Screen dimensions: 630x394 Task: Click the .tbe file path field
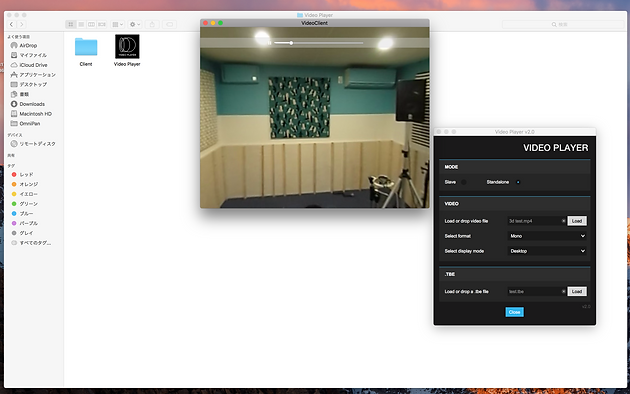click(534, 292)
